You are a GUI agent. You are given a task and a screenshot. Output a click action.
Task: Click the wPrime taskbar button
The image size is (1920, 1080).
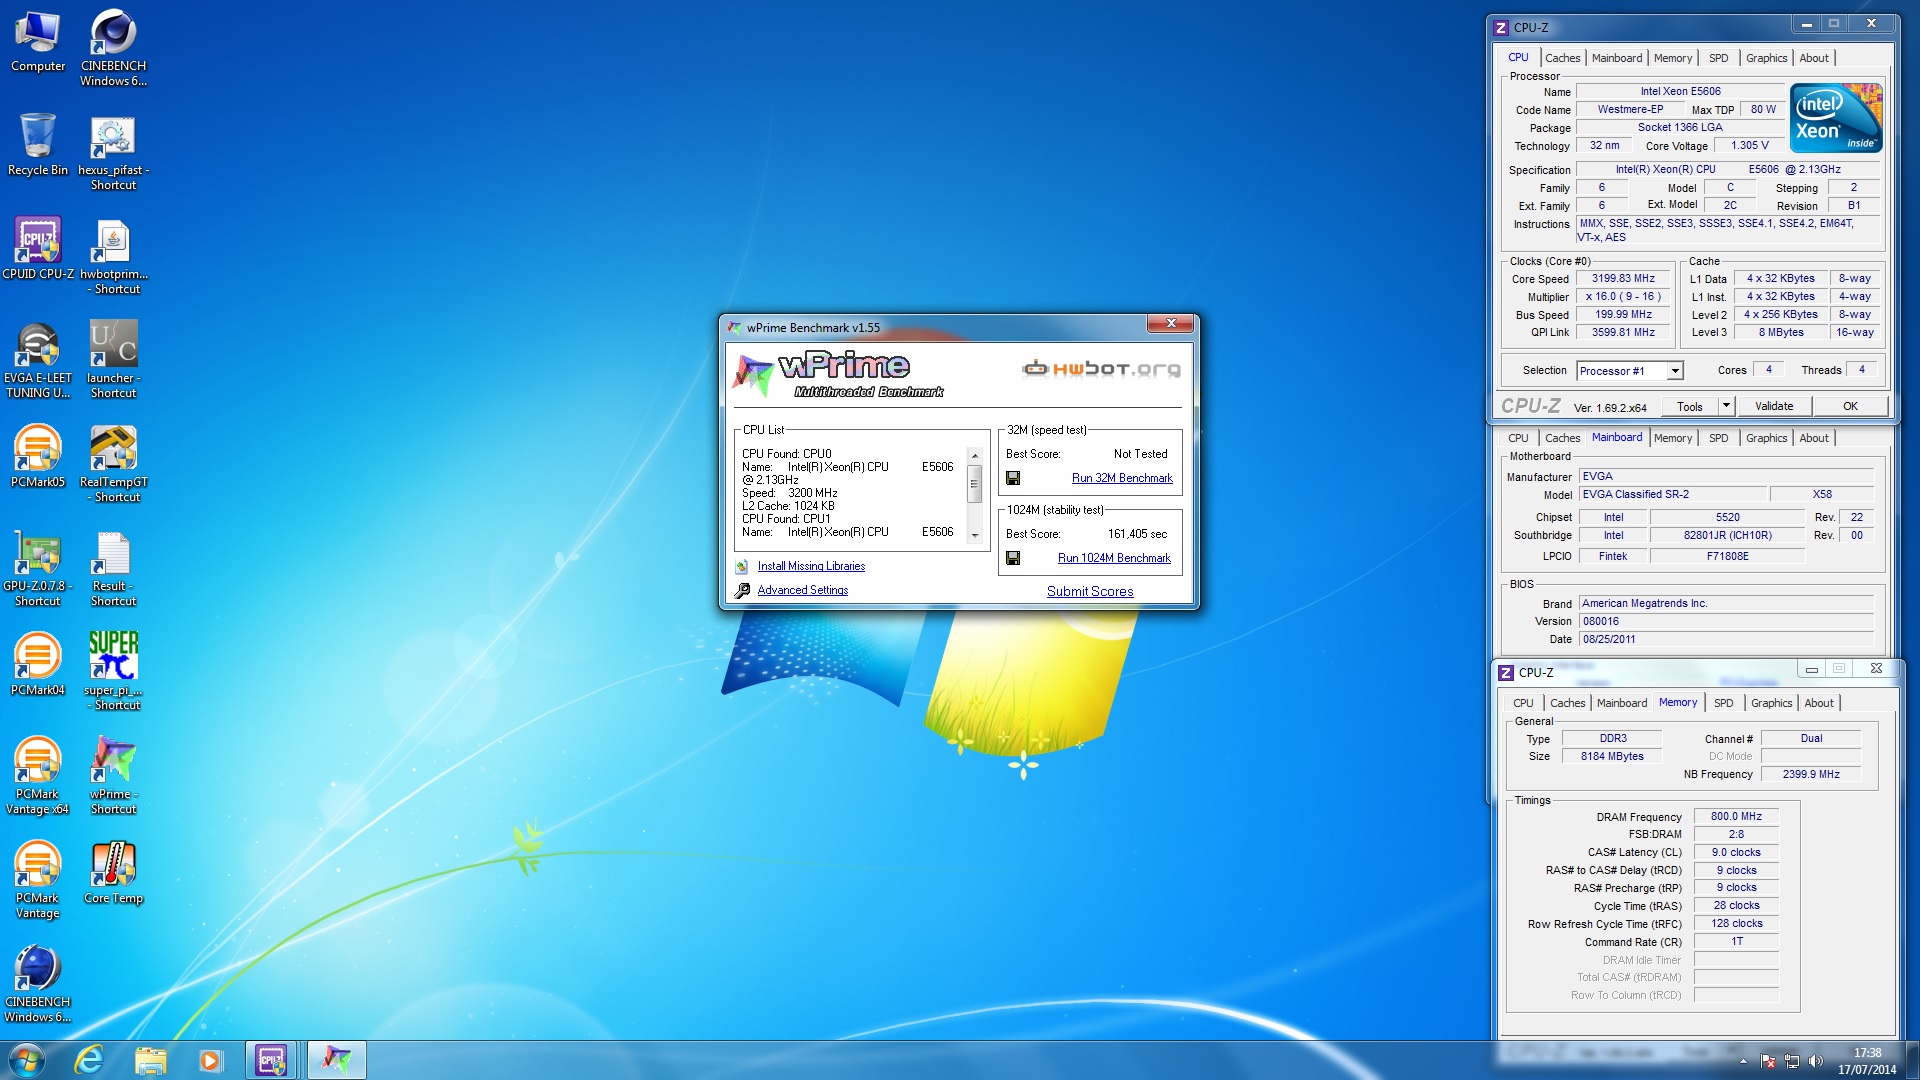tap(336, 1060)
